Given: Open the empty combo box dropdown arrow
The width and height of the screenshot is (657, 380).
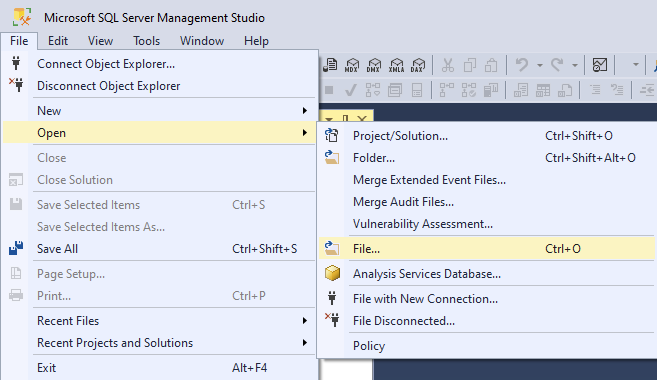Looking at the screenshot, I should tap(636, 65).
